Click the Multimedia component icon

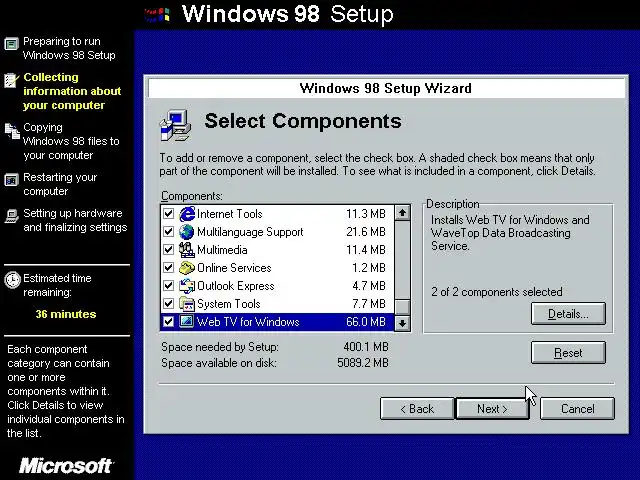187,250
